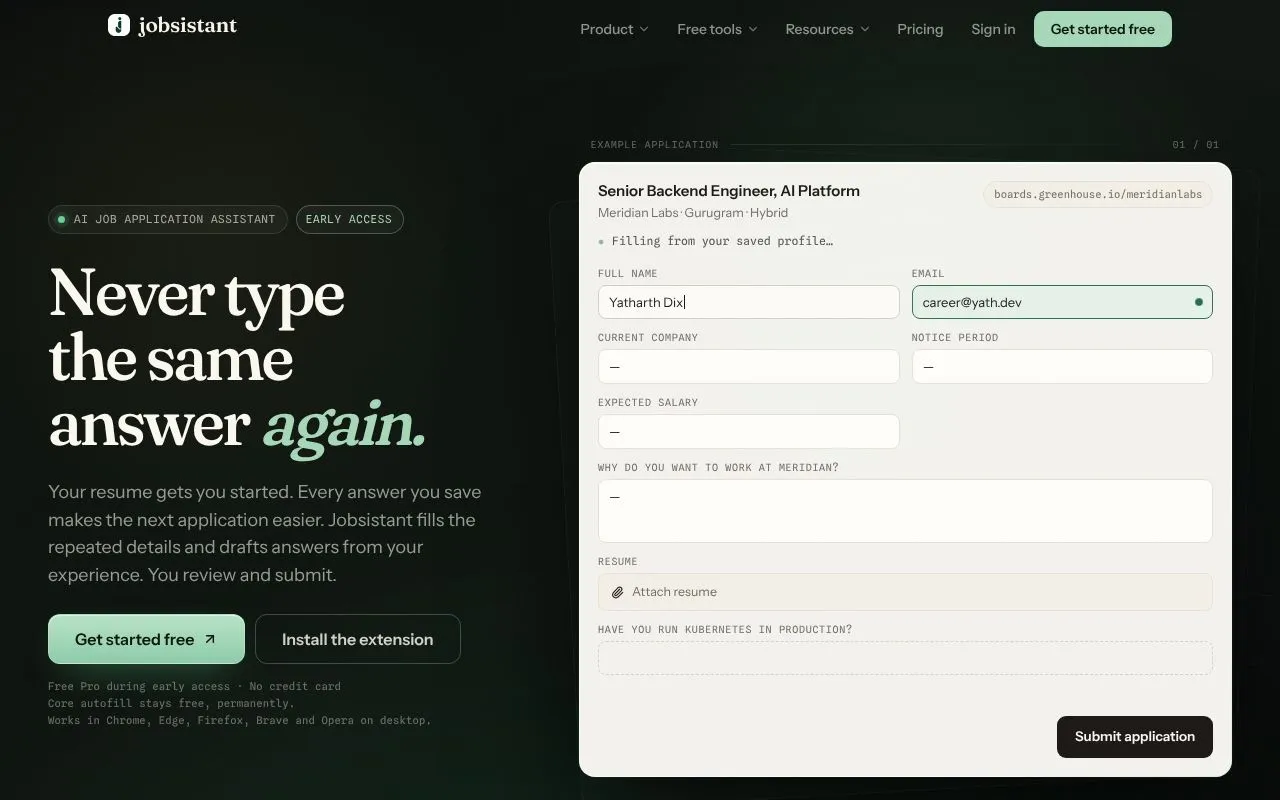Click the Example Application label
Viewport: 1280px width, 800px height.
pos(654,145)
